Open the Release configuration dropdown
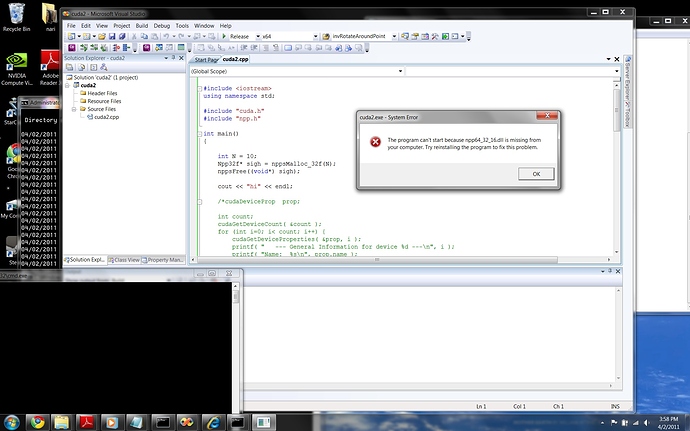Screen dimensions: 690x431 click(258, 37)
